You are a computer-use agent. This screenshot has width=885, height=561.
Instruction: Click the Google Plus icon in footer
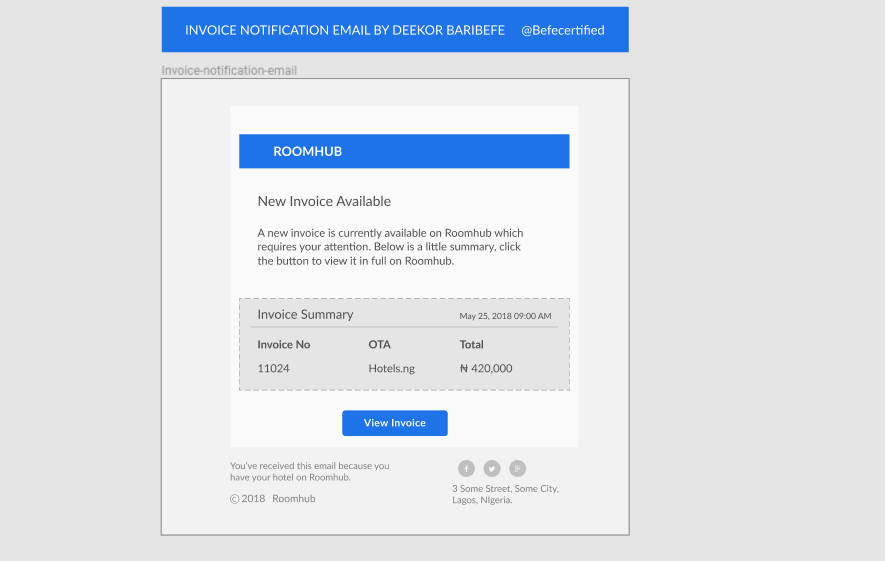point(518,468)
